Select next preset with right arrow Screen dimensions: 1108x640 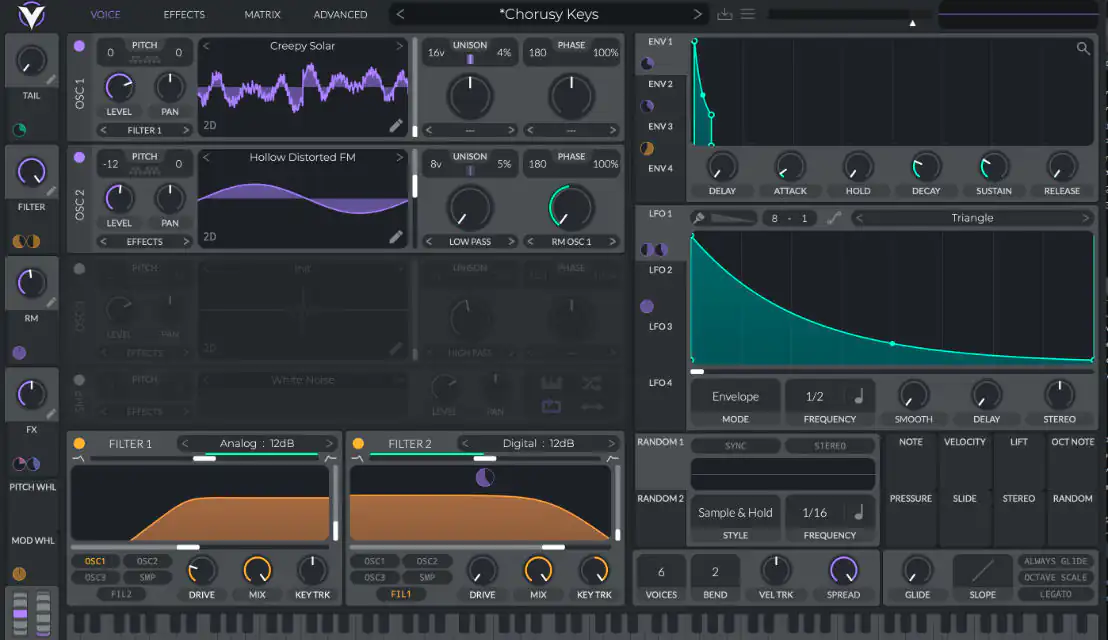coord(697,14)
